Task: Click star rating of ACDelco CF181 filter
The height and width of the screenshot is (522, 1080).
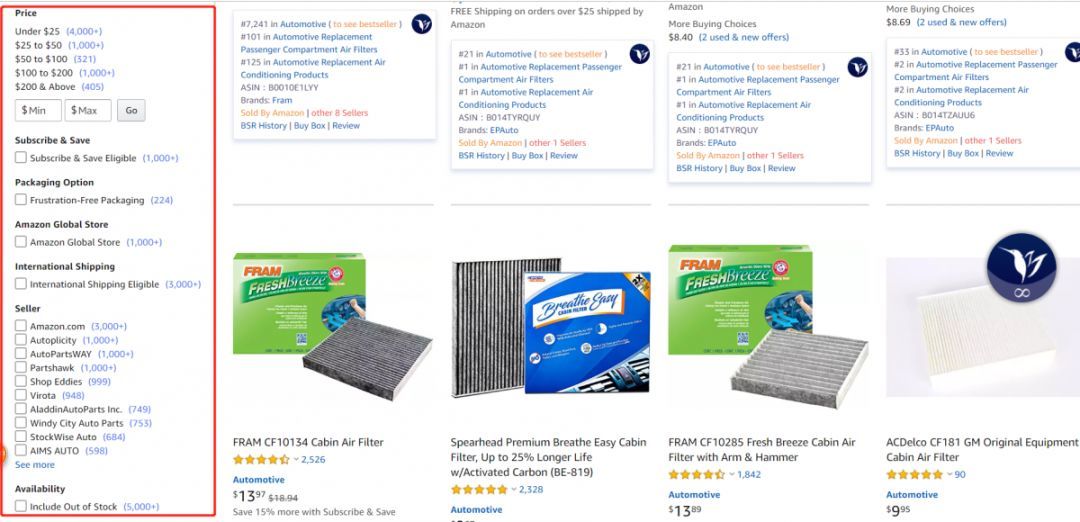Action: click(915, 474)
